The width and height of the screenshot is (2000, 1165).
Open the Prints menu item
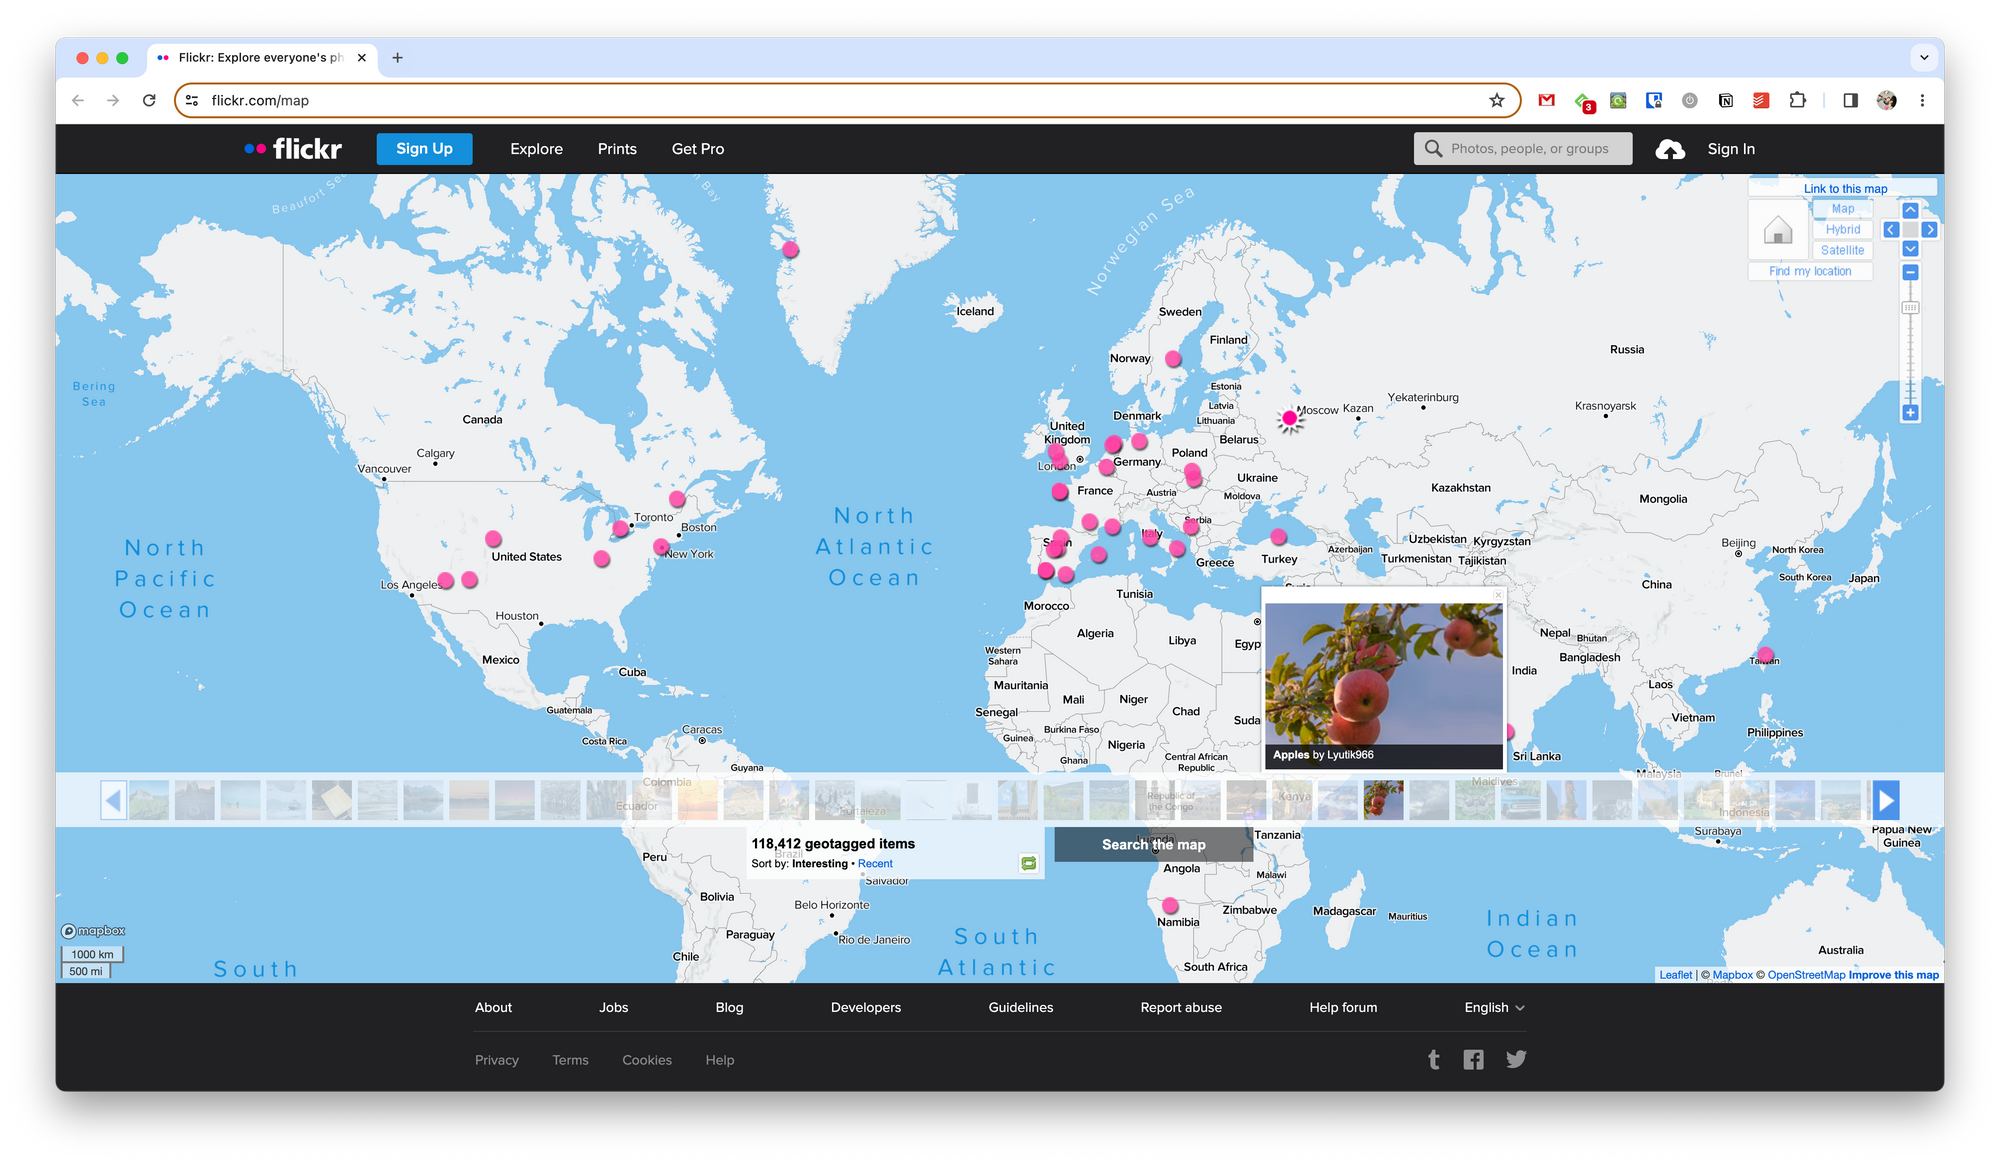pyautogui.click(x=617, y=149)
